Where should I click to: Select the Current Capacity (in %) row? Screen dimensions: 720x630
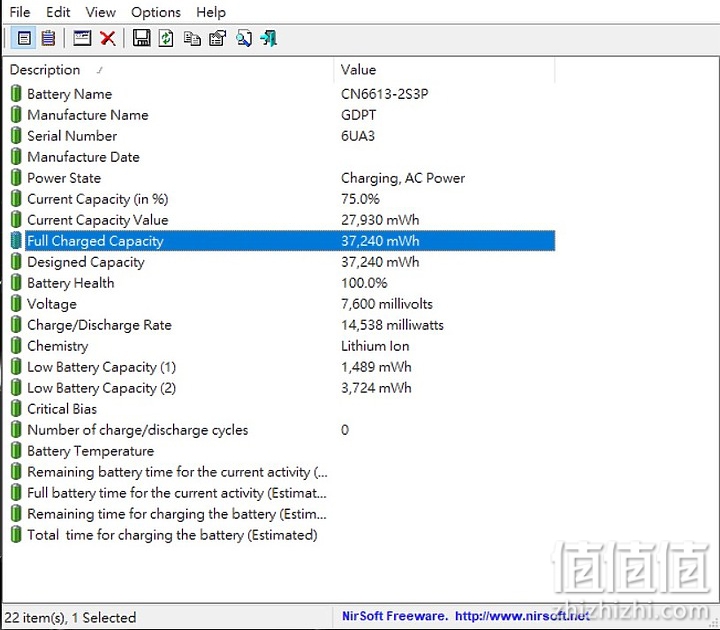283,199
